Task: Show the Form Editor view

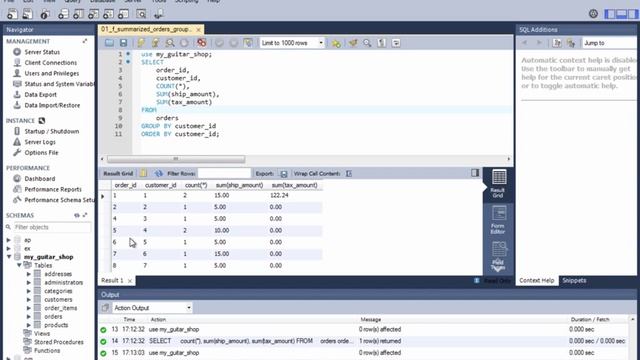Action: point(498,220)
